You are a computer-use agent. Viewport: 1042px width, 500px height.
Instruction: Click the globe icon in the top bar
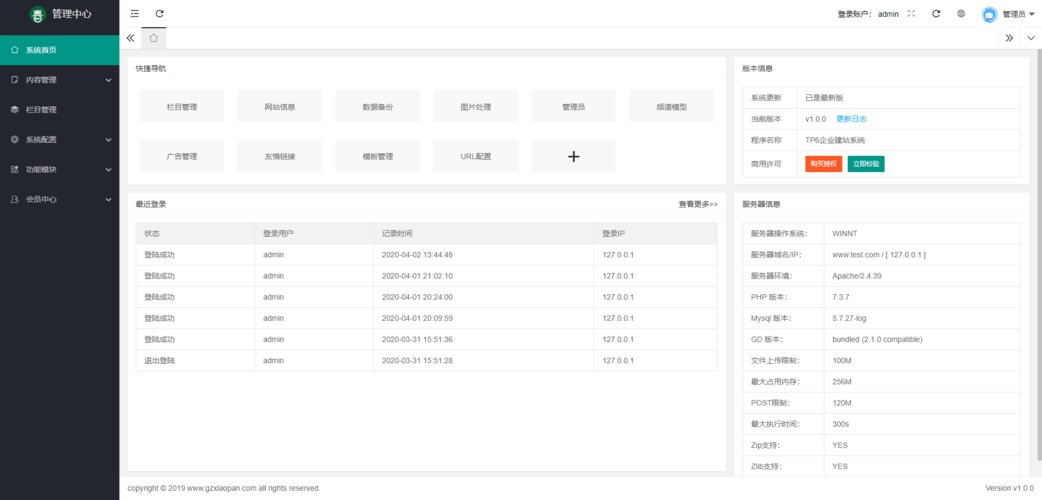tap(961, 14)
